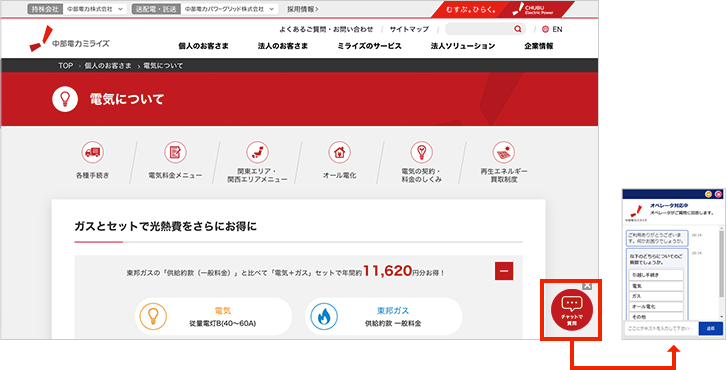Click the orange 電気 bulb icon in the comparison card

[153, 317]
